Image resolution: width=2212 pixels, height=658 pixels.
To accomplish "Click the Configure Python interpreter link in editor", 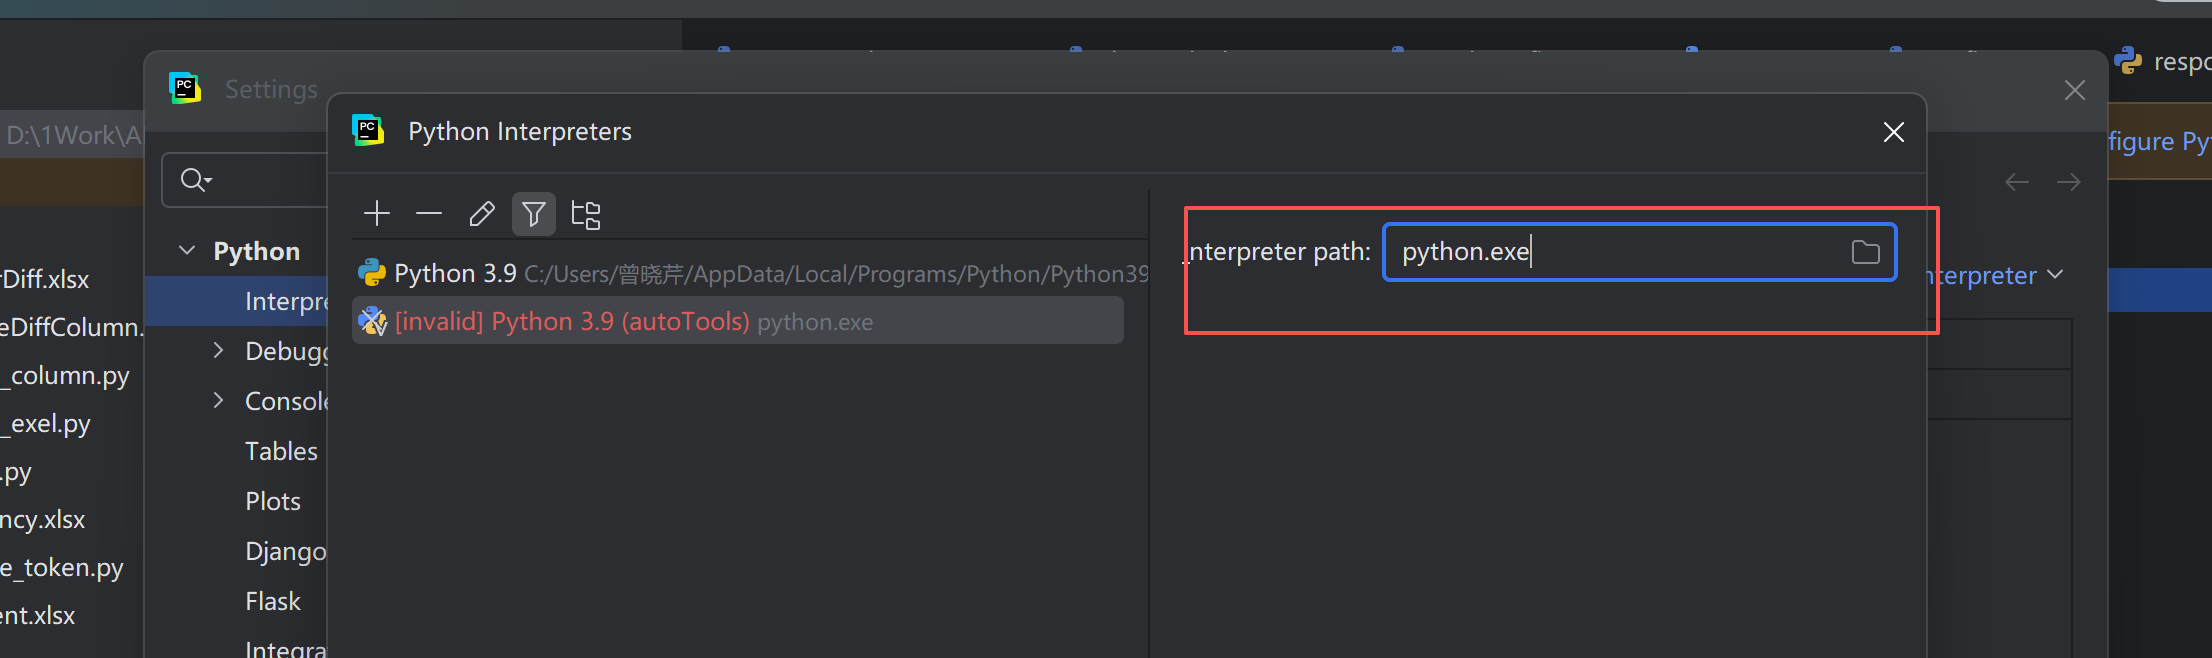I will [2159, 141].
